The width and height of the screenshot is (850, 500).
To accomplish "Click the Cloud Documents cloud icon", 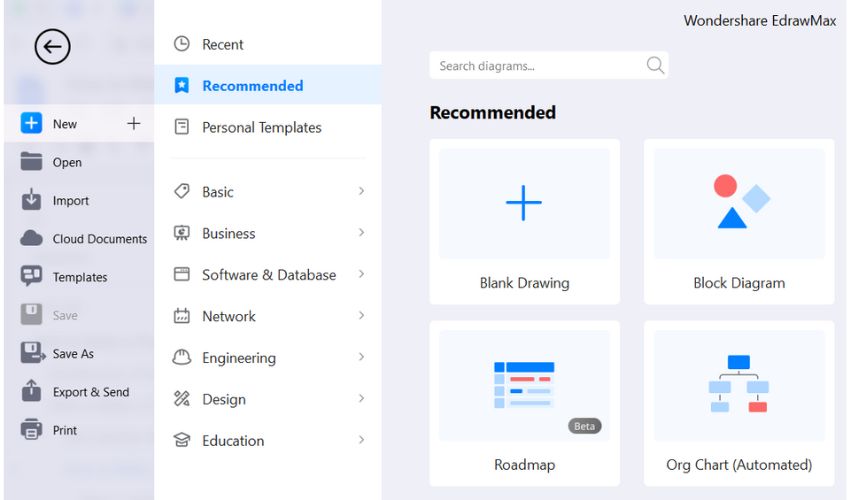I will [x=32, y=239].
